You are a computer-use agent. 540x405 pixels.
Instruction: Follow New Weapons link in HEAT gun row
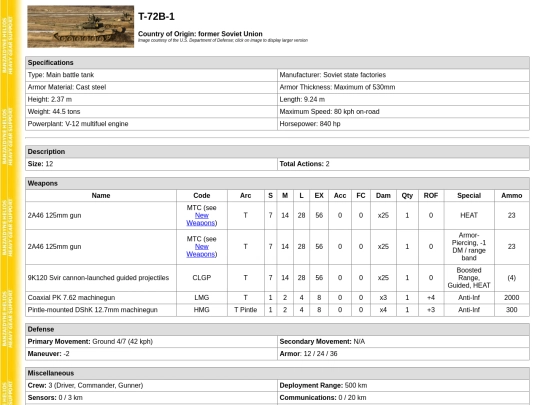[201, 219]
